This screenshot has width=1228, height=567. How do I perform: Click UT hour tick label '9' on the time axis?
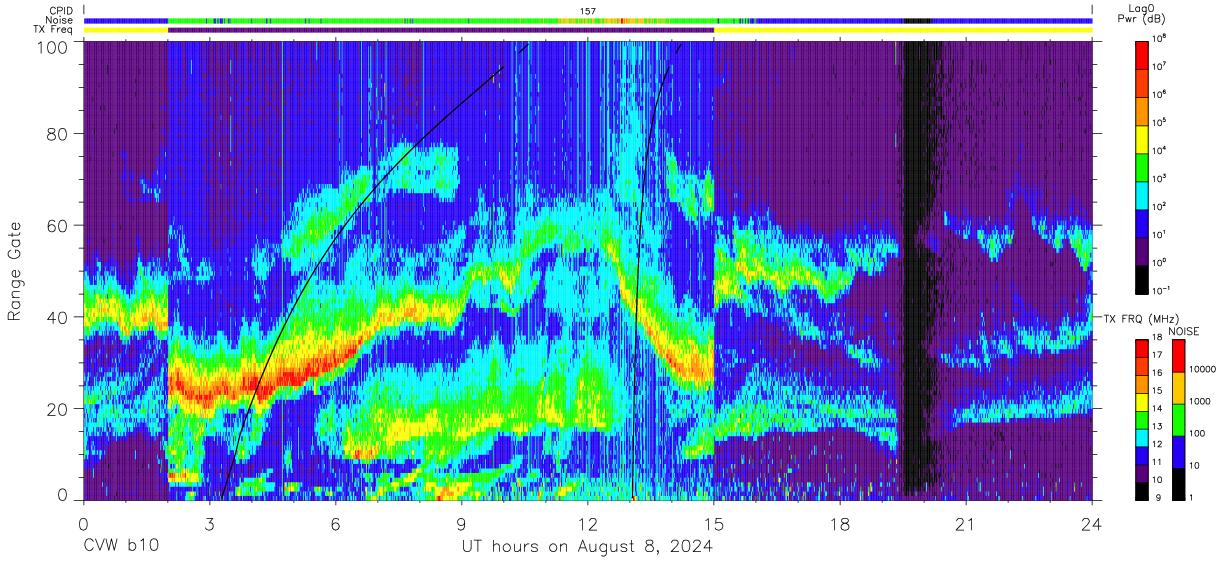point(462,523)
